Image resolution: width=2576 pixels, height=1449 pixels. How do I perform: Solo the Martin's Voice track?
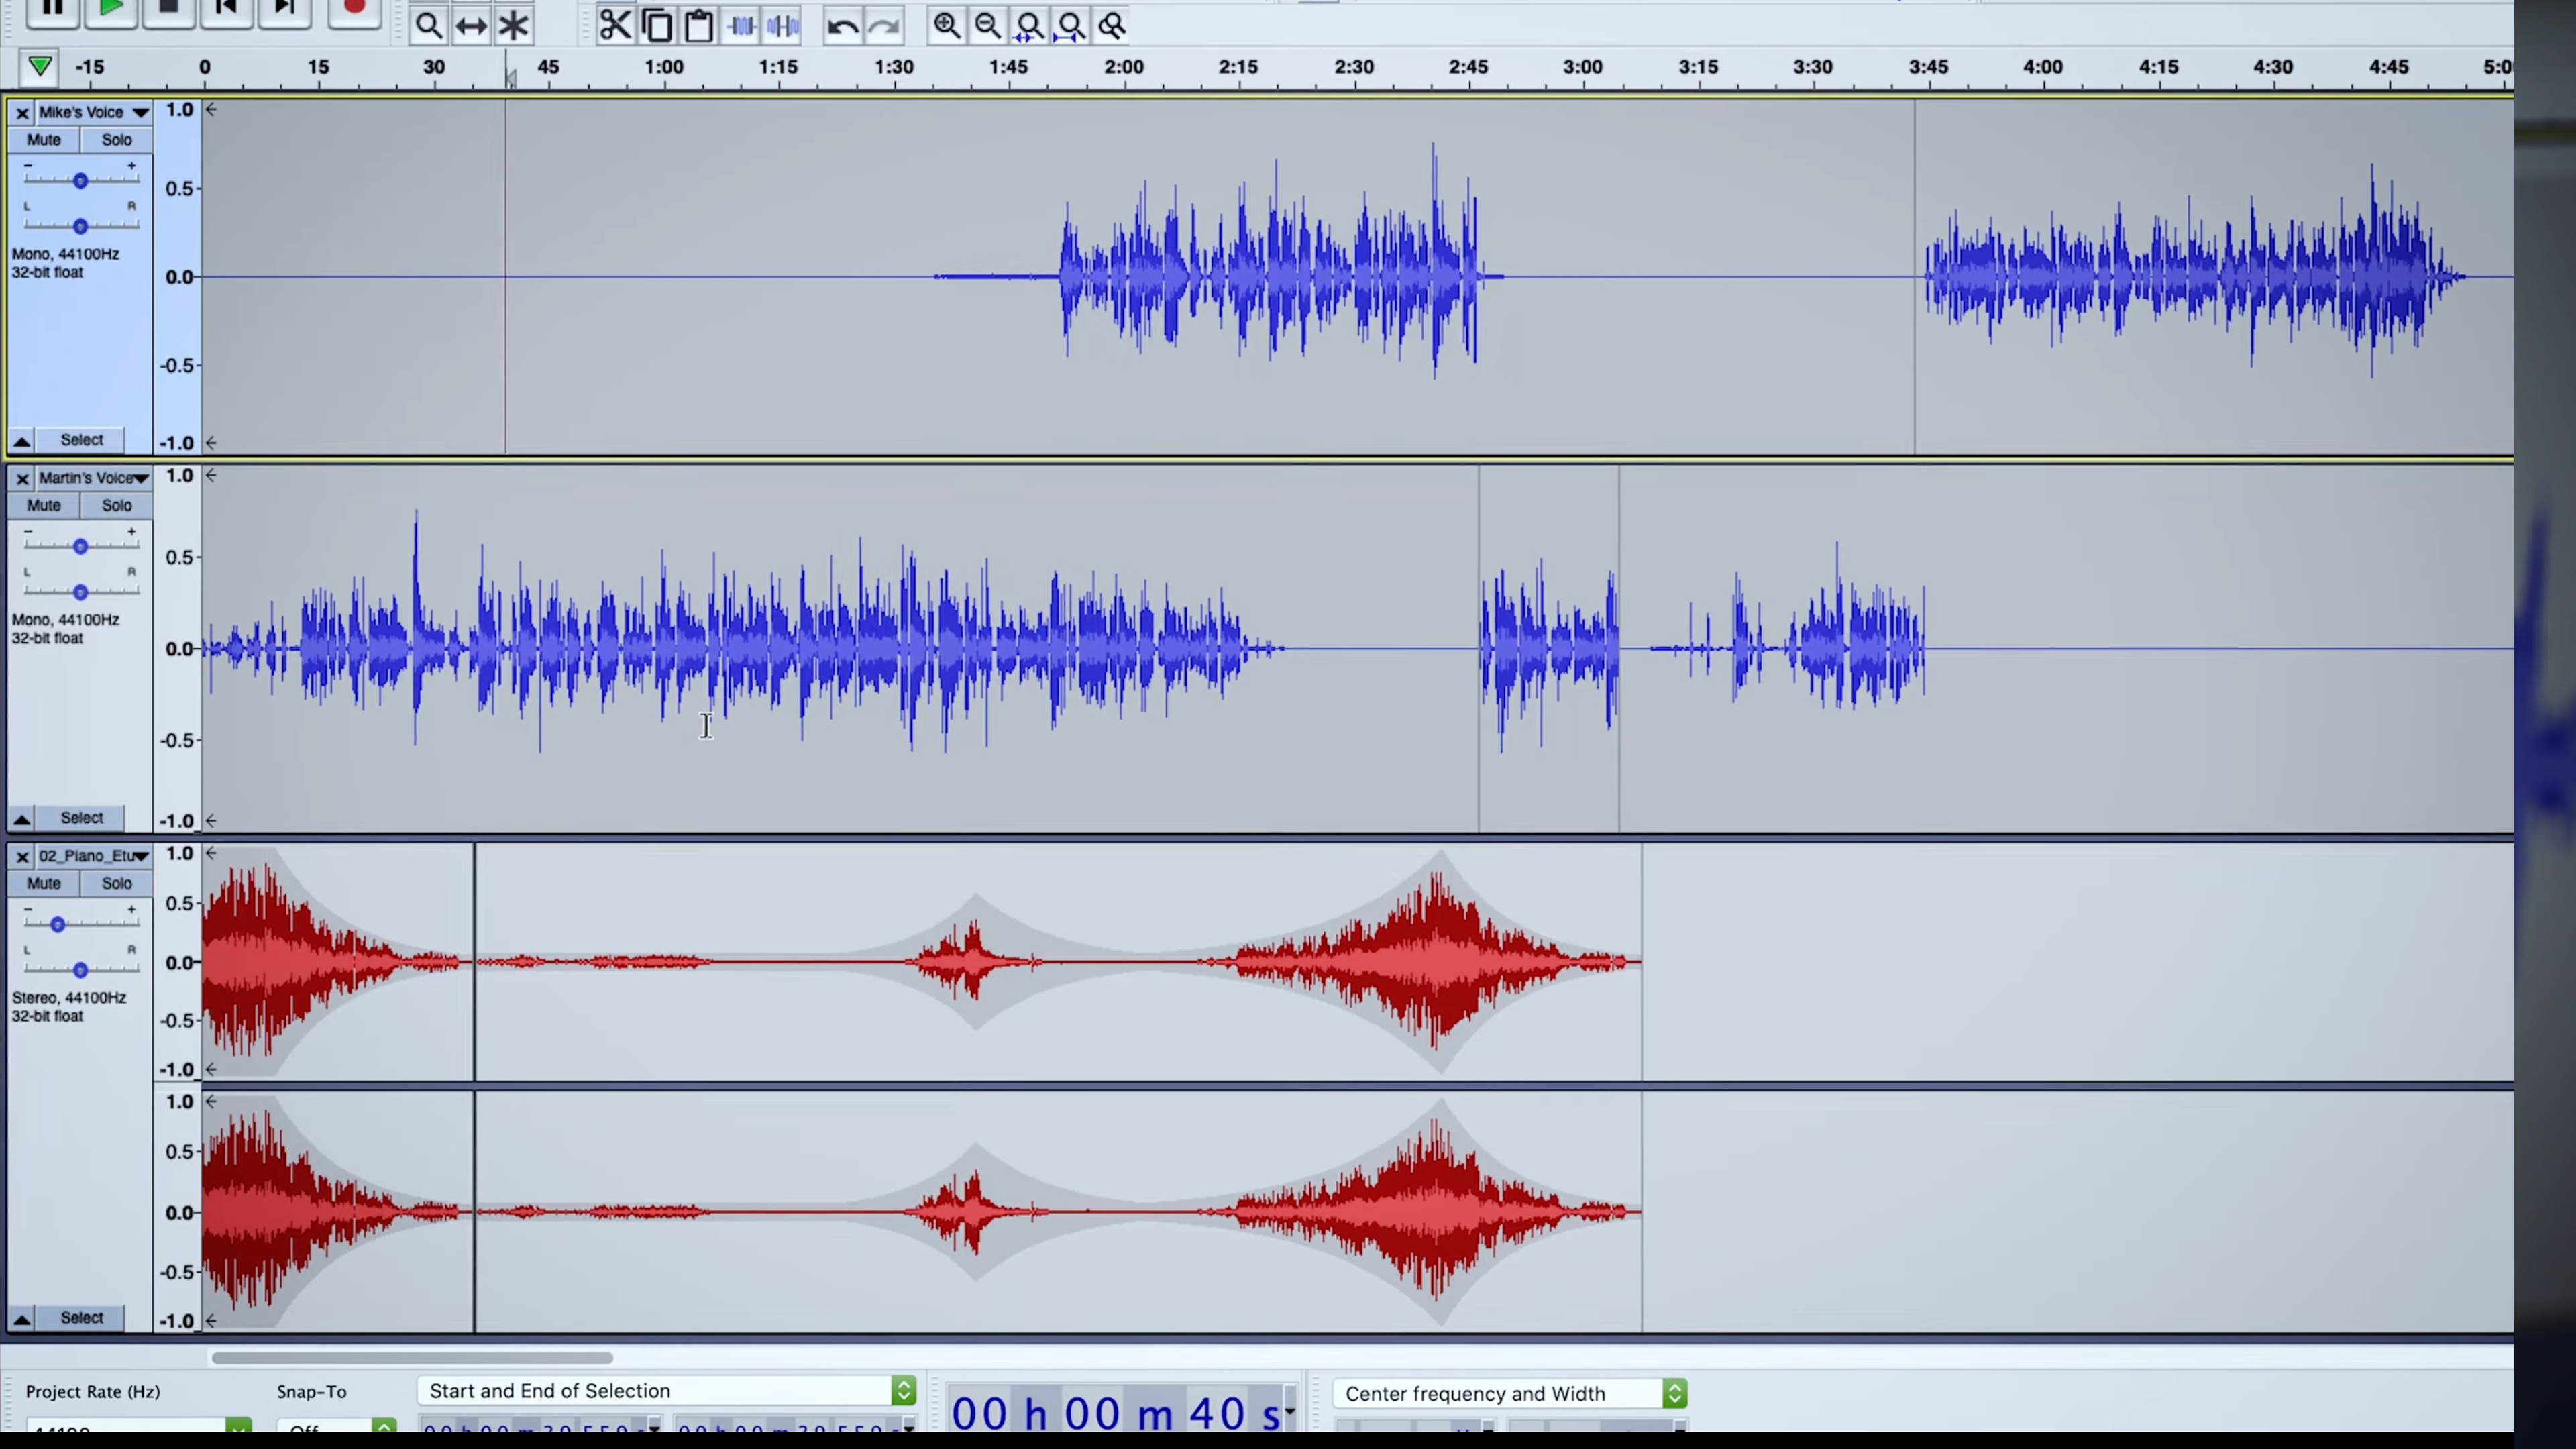tap(116, 505)
